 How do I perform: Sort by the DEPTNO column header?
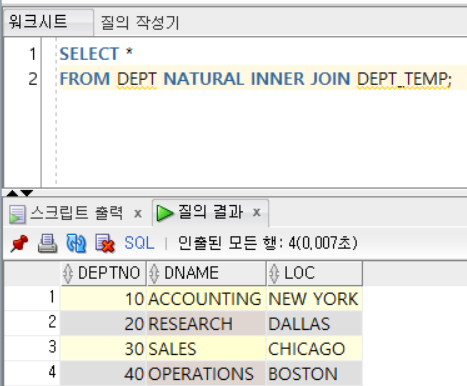103,273
